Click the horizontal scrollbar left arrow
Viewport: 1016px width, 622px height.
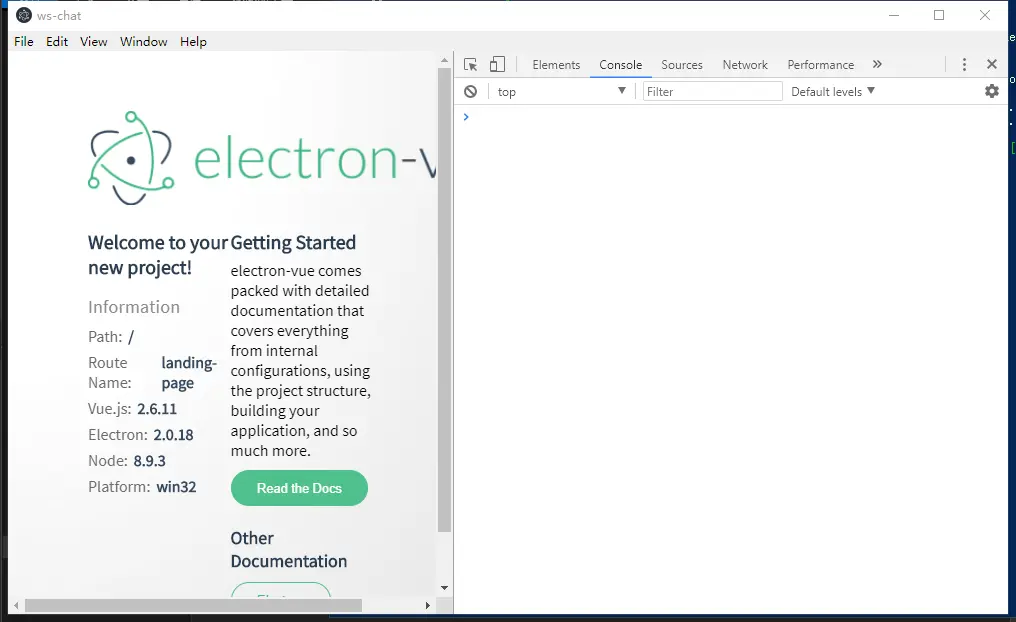pyautogui.click(x=16, y=605)
